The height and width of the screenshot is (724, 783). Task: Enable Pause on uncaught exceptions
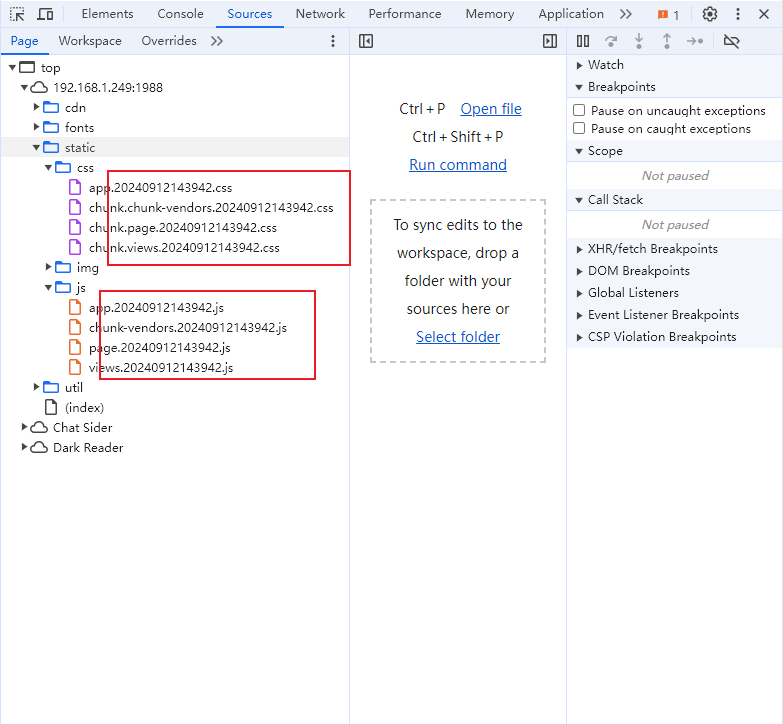(x=579, y=110)
